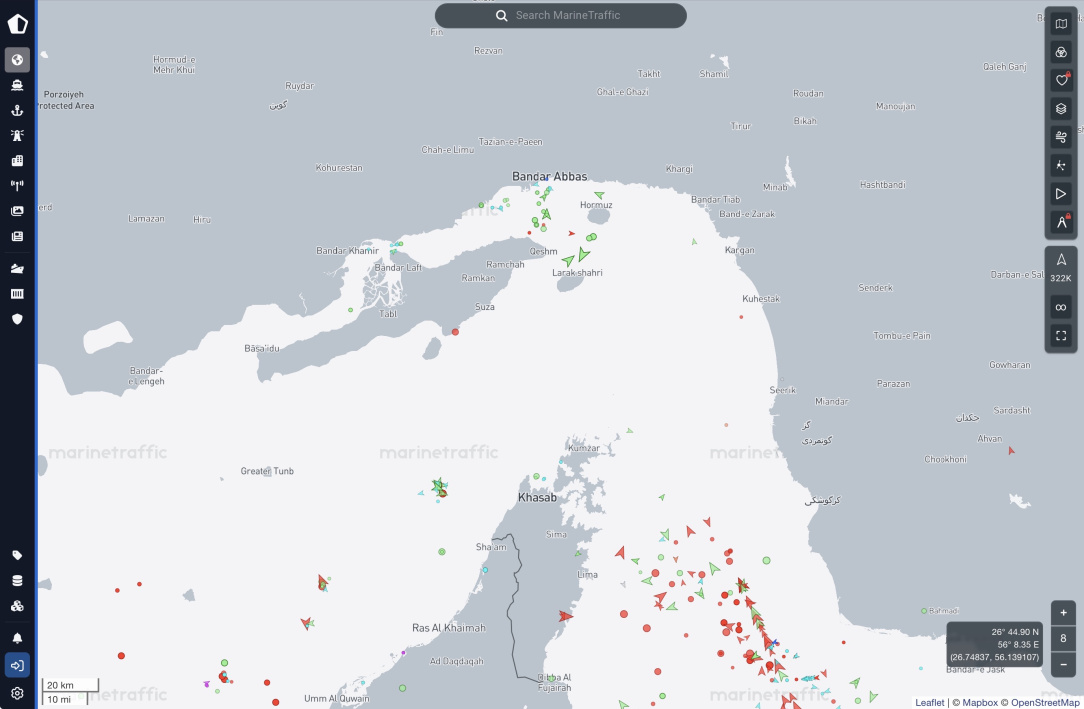
Task: Open the vessel filters circles icon
Action: click(1061, 53)
